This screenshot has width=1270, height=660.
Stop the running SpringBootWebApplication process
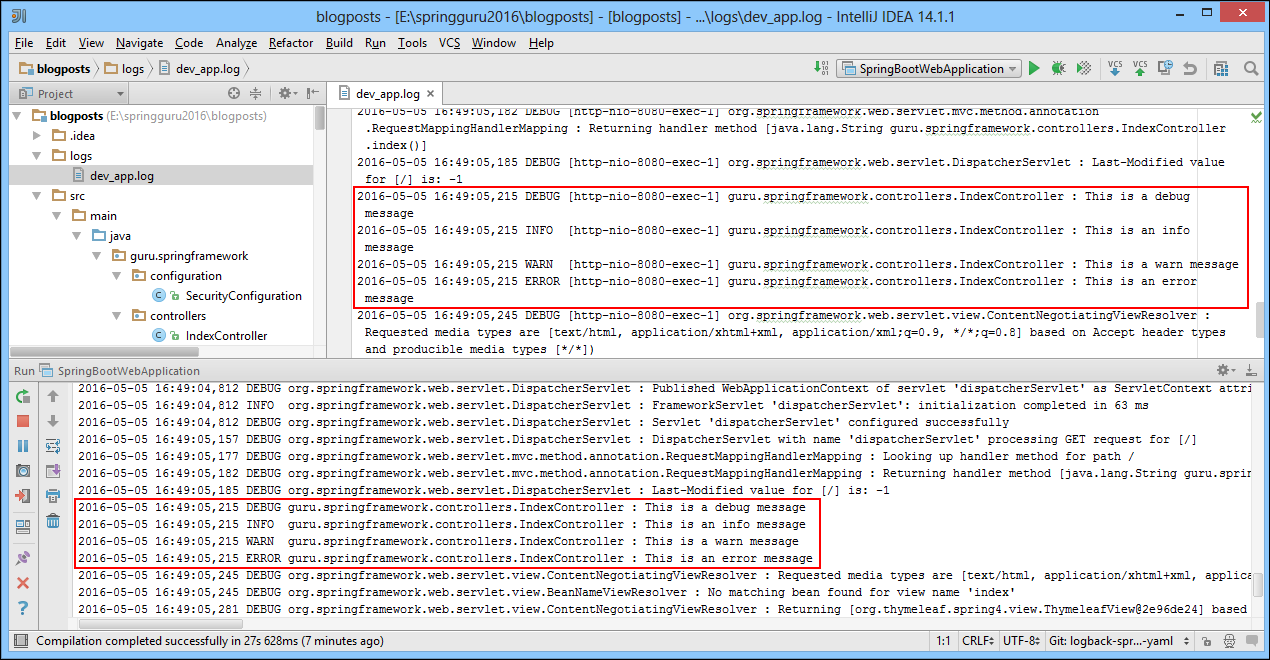[x=22, y=421]
